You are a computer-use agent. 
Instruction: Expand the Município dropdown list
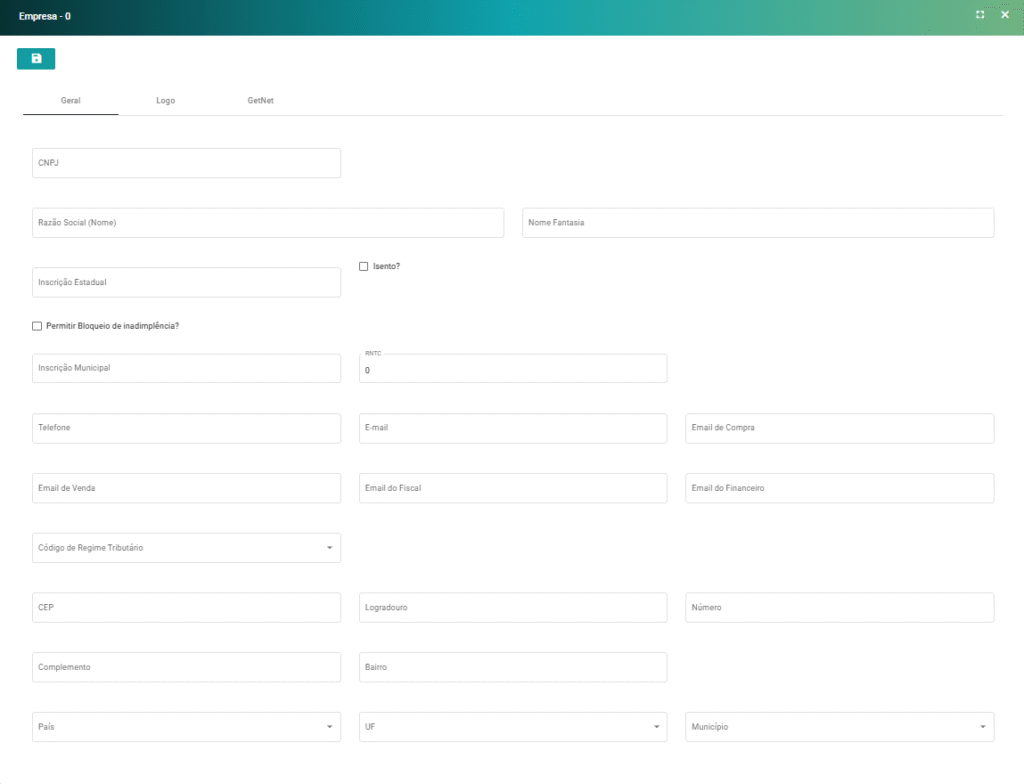(x=839, y=727)
